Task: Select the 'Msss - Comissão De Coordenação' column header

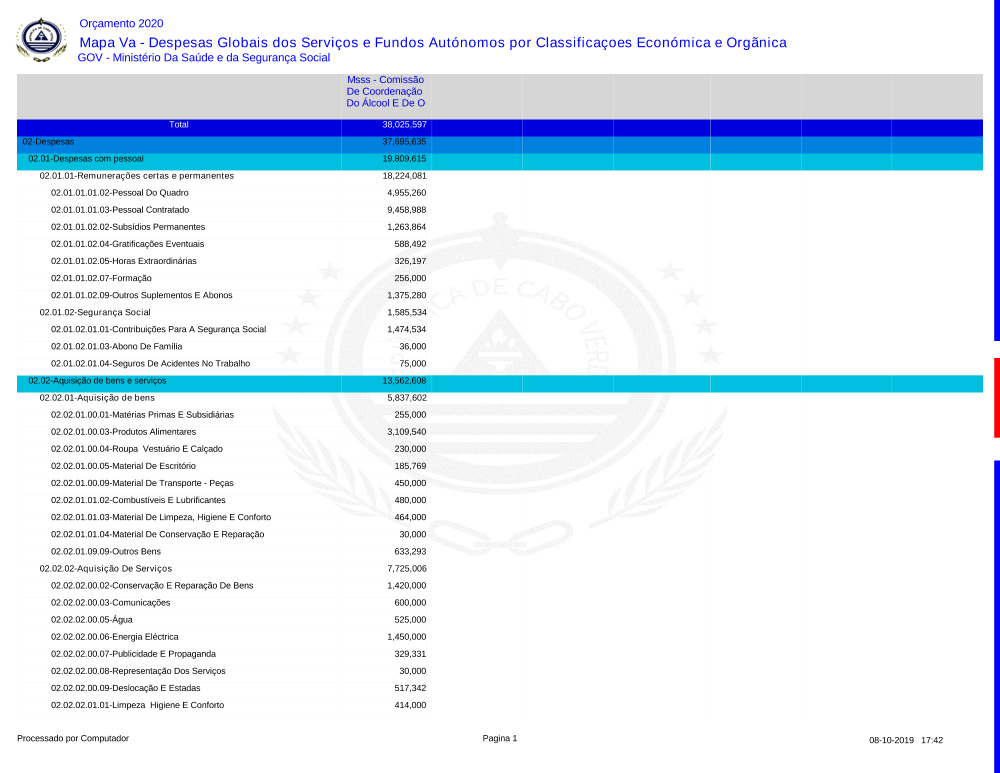Action: pyautogui.click(x=385, y=91)
